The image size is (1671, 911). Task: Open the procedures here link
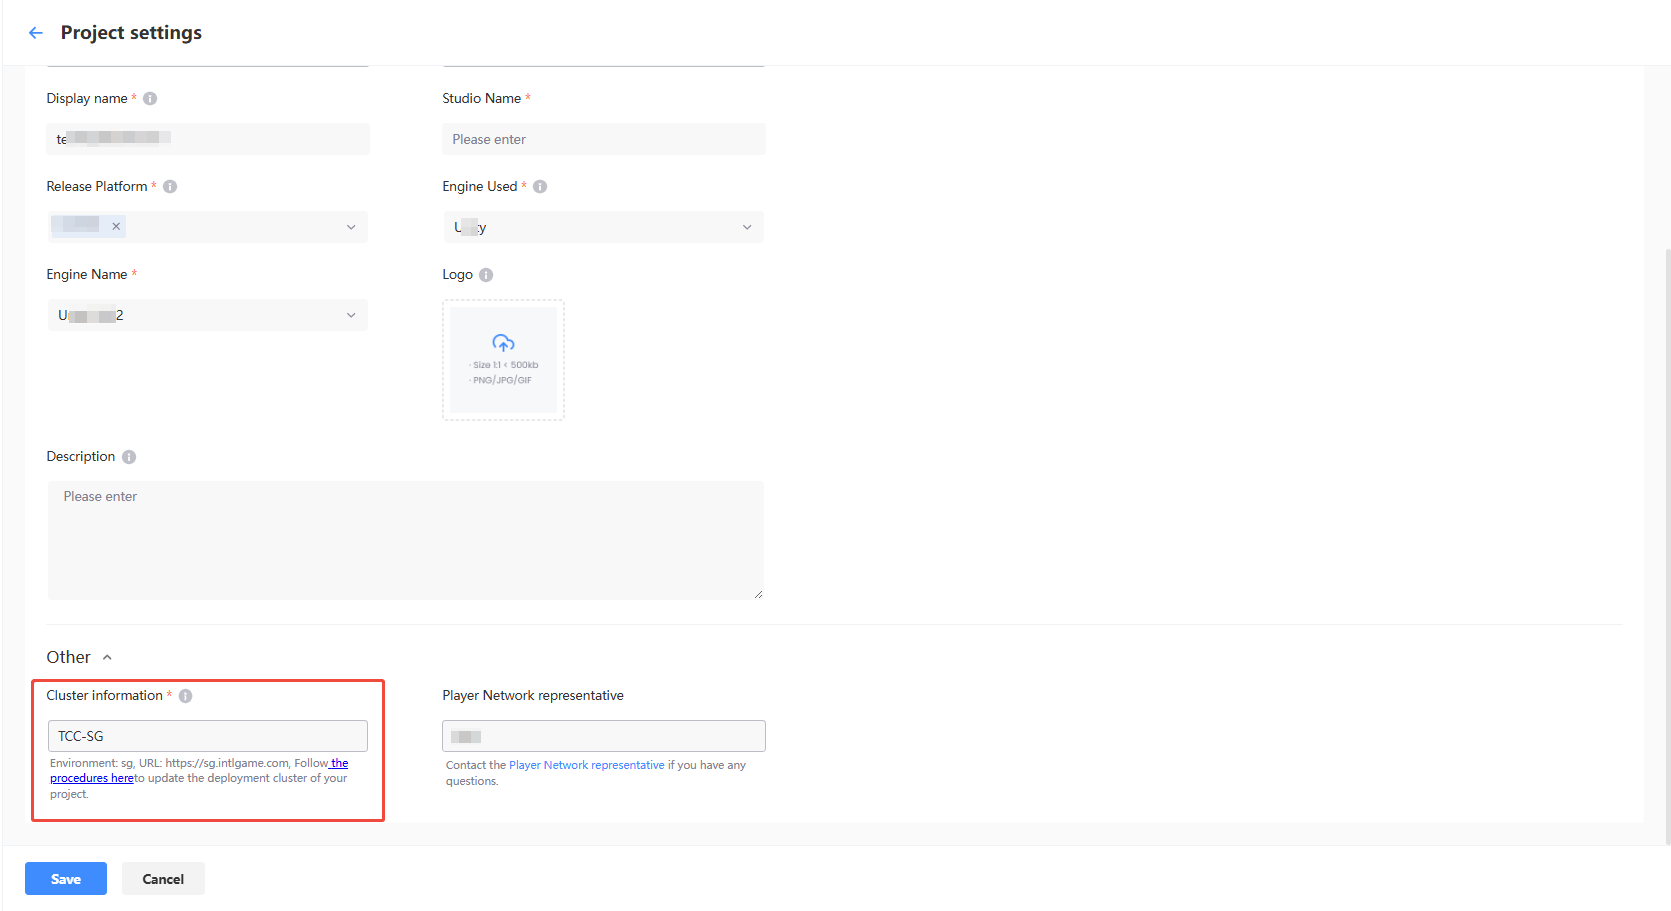pos(91,778)
